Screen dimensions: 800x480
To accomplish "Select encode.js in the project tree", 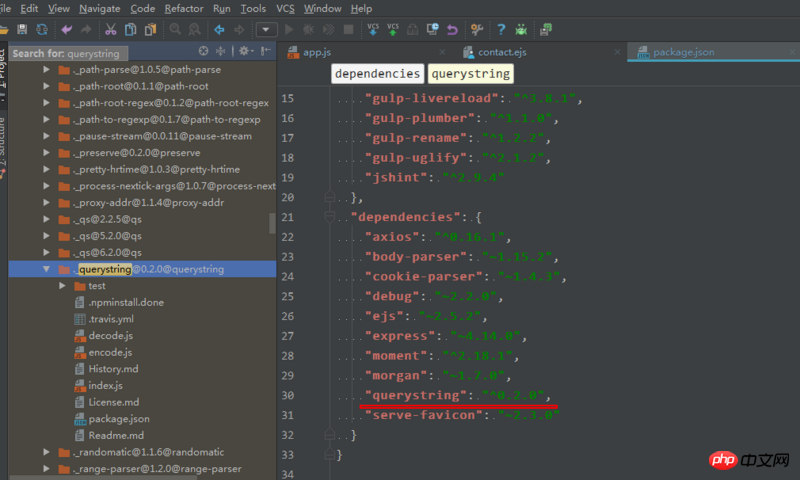I will (110, 352).
